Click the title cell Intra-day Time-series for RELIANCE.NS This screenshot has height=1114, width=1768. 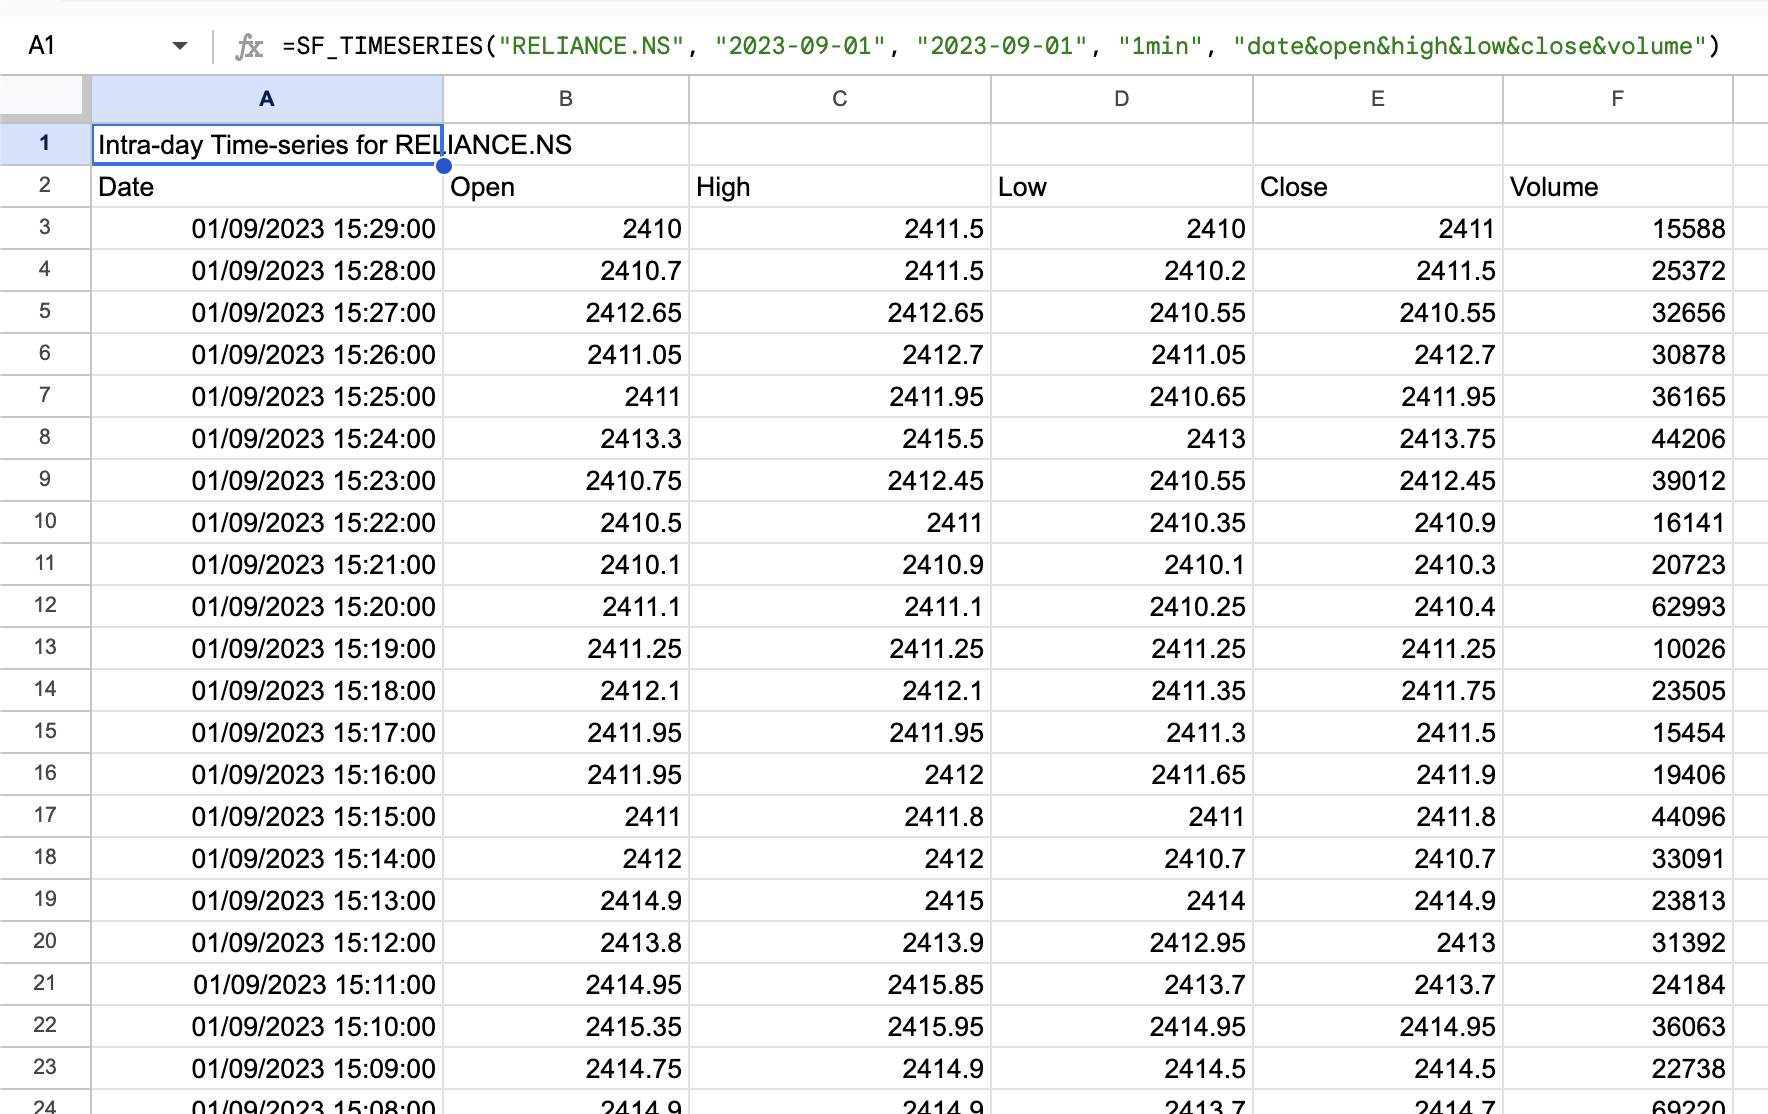pyautogui.click(x=266, y=144)
